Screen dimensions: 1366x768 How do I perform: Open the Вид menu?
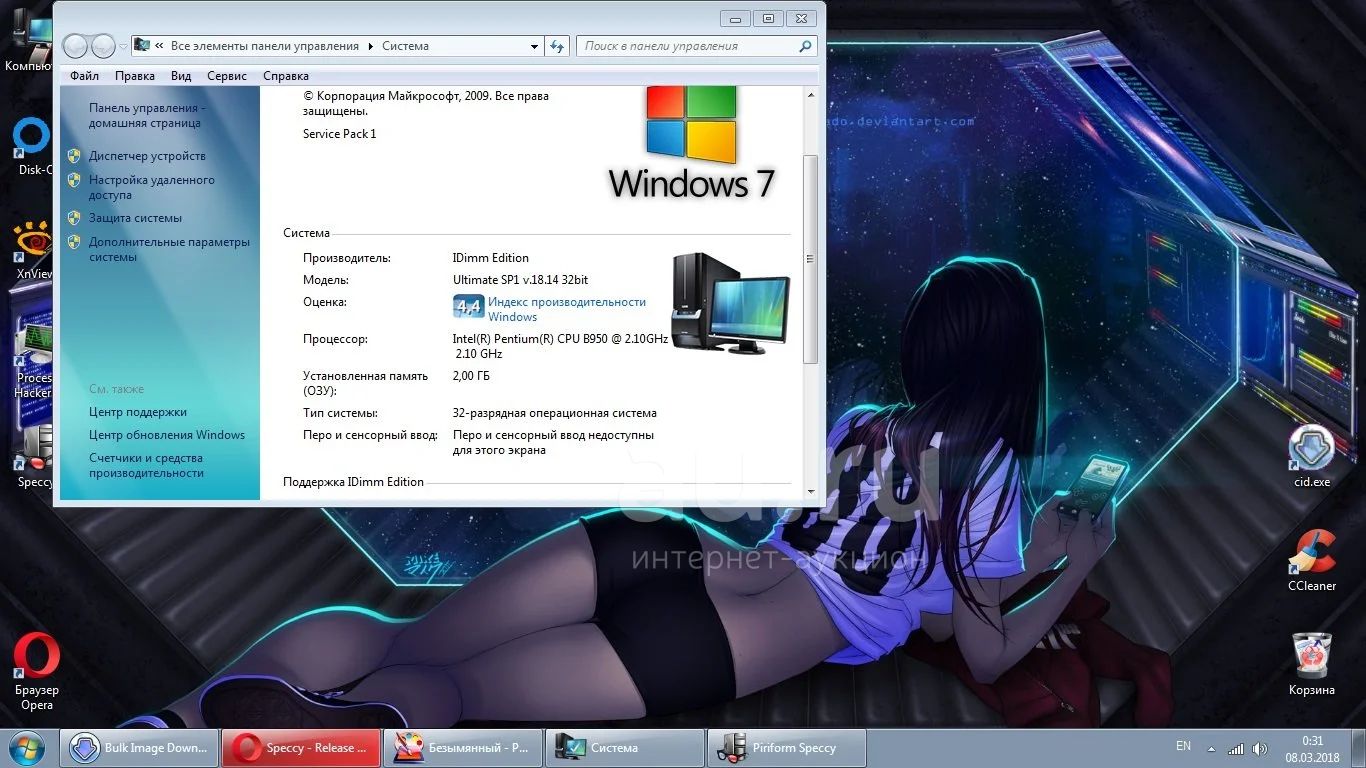coord(181,76)
